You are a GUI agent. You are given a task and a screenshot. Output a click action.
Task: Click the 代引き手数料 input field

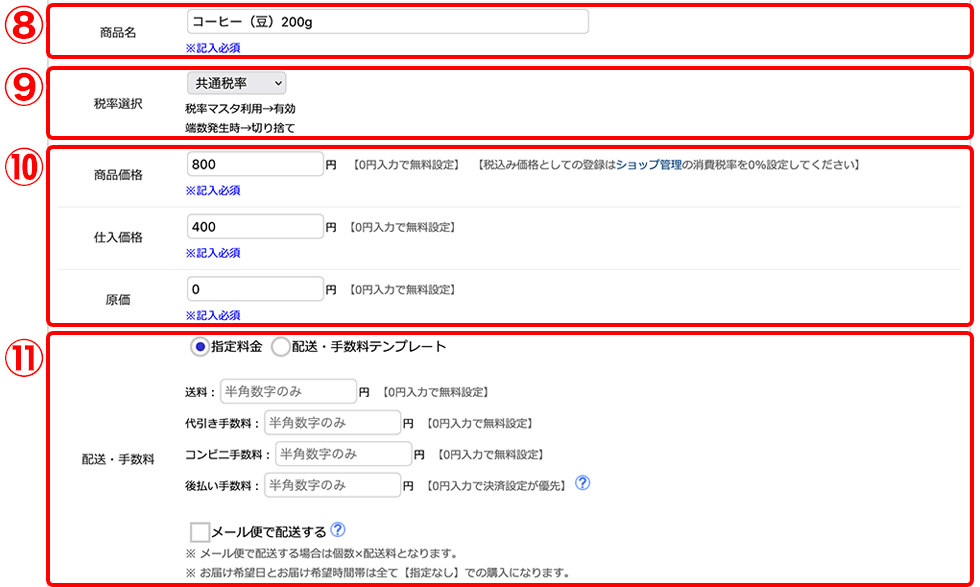[x=332, y=423]
